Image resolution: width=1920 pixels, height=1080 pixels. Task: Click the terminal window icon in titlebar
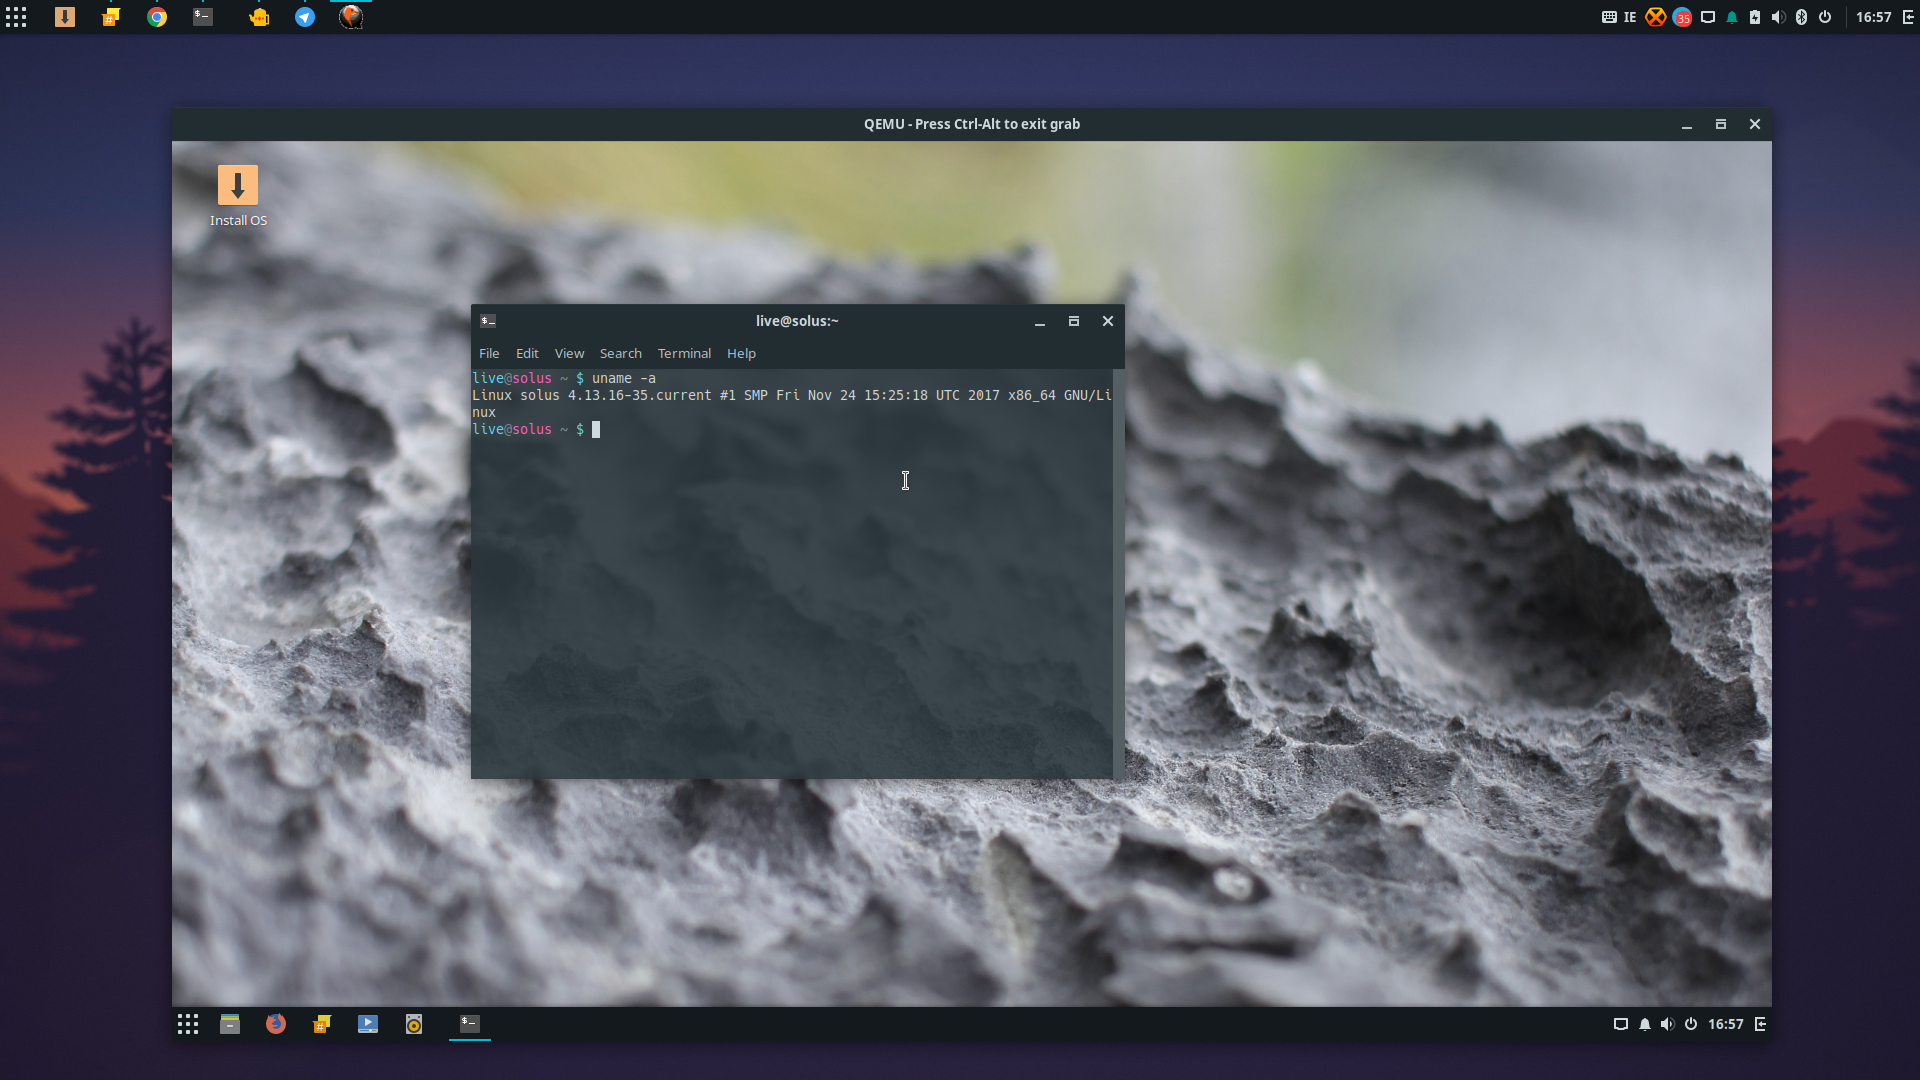[x=488, y=321]
